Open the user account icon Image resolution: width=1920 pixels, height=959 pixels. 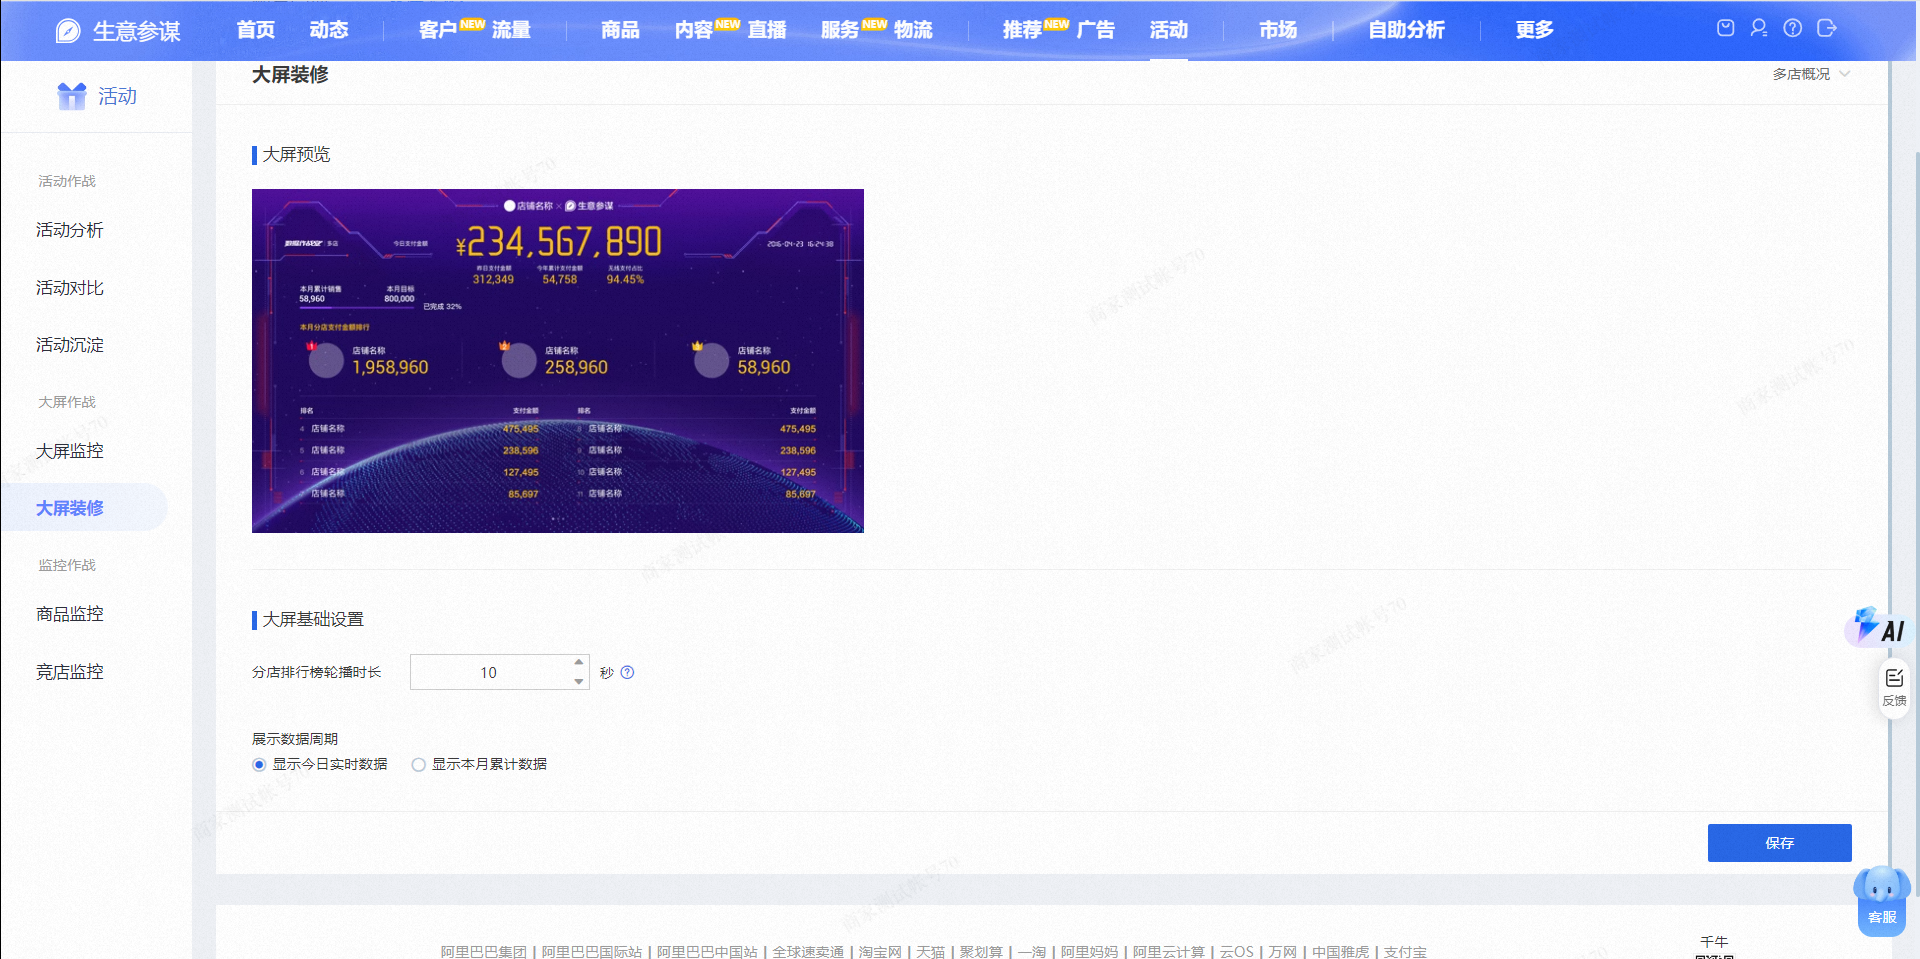[x=1759, y=28]
